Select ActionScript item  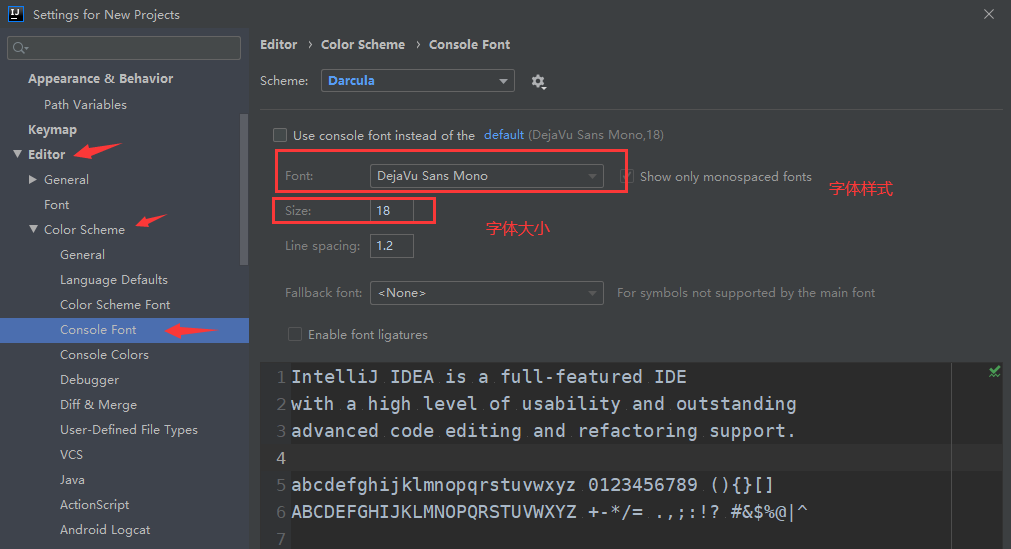pyautogui.click(x=95, y=504)
